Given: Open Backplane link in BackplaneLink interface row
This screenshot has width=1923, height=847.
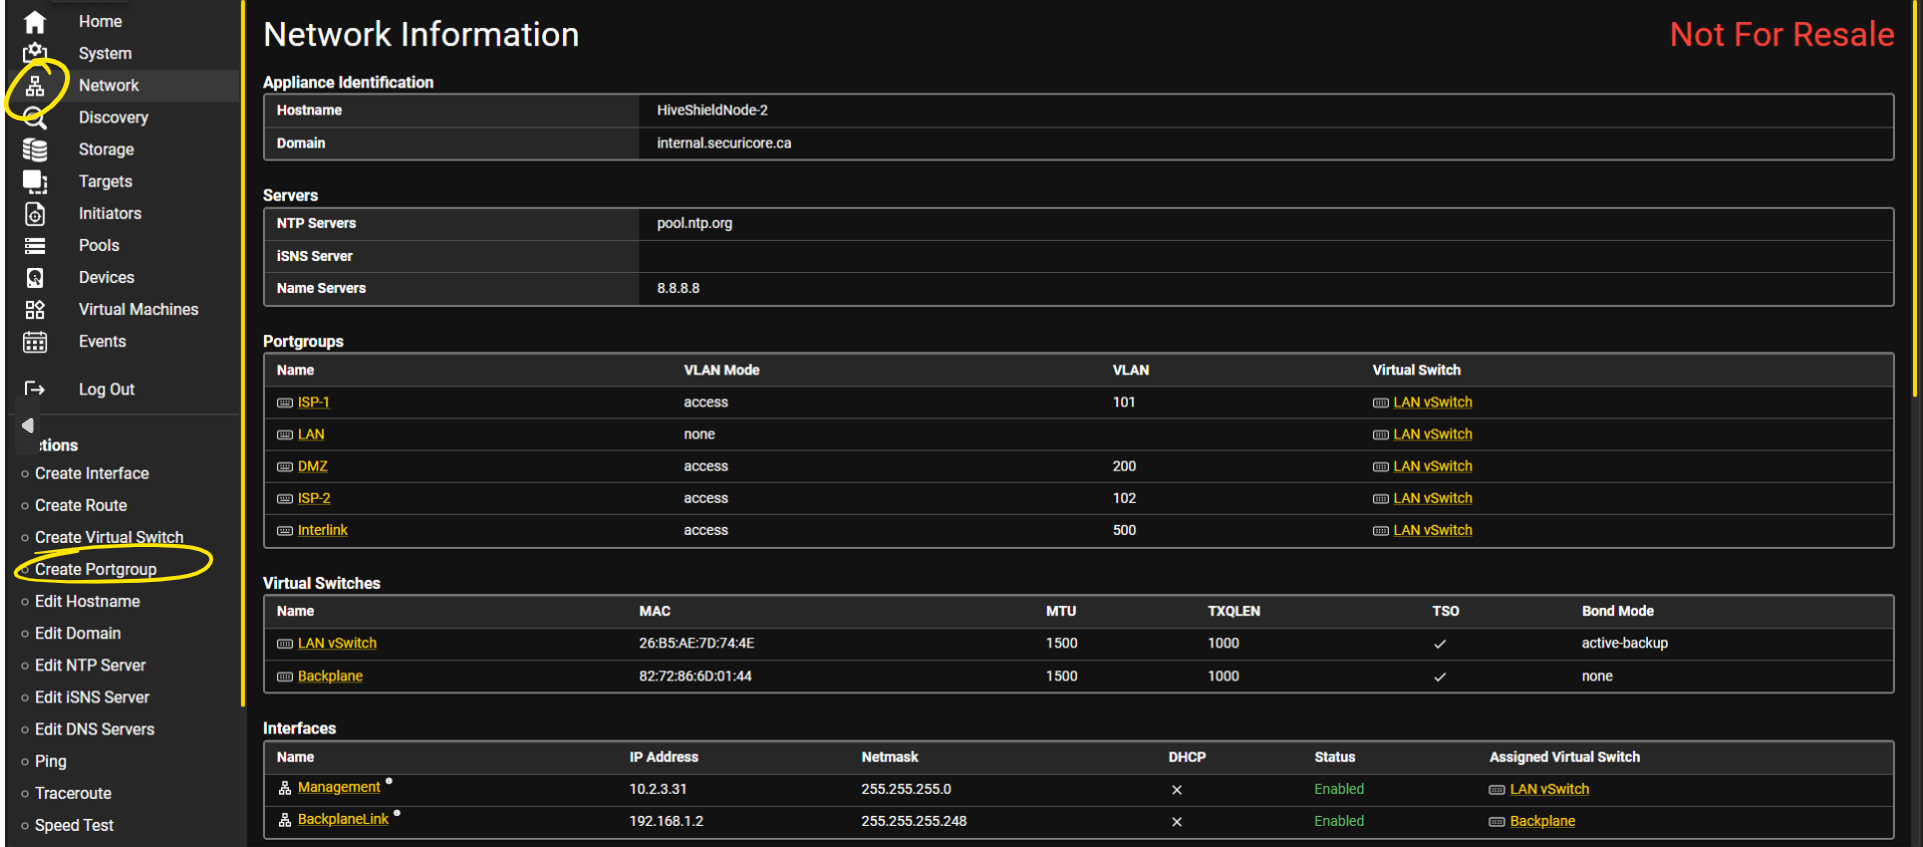Looking at the screenshot, I should click(1542, 821).
